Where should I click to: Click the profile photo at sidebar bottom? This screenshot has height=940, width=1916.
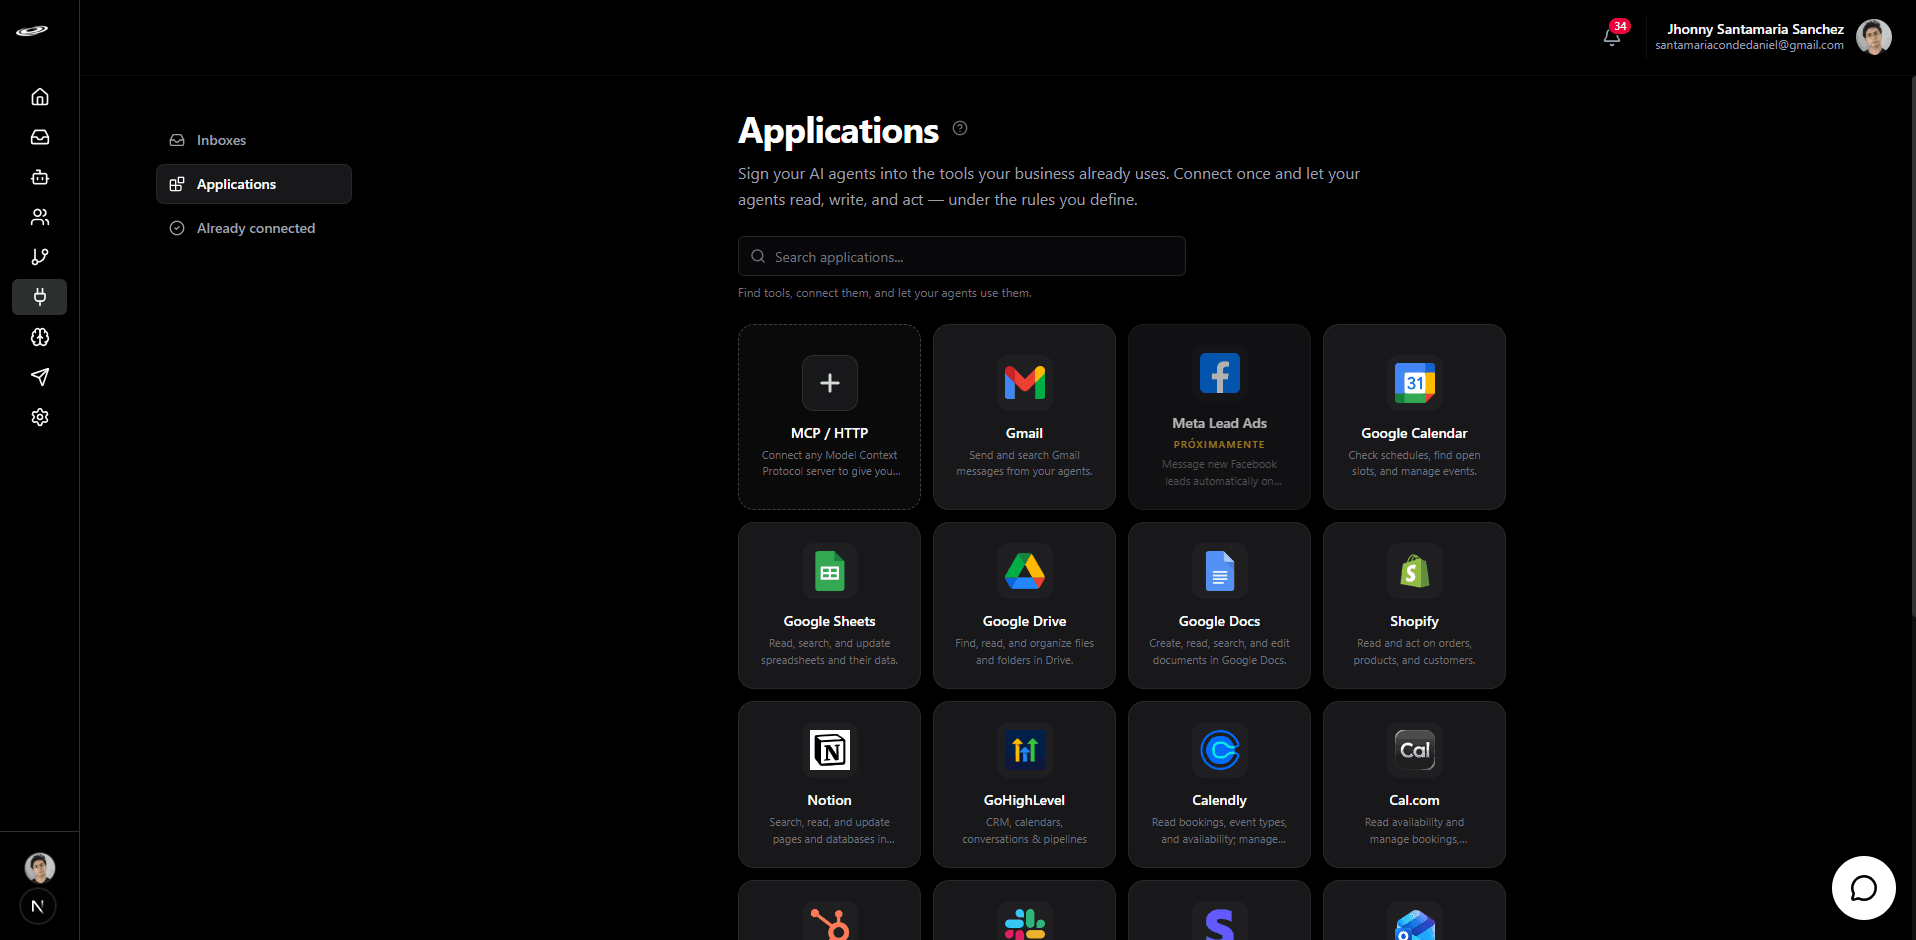40,867
